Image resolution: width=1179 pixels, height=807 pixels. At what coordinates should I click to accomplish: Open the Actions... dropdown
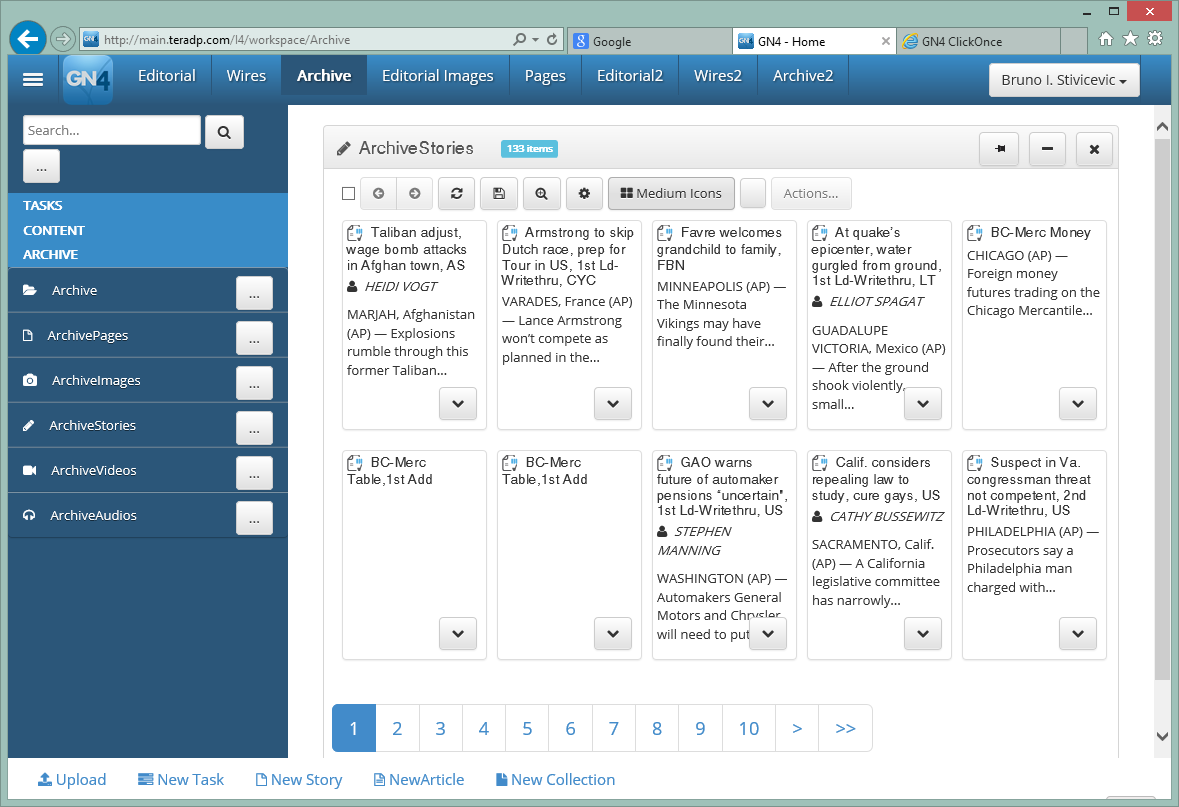click(x=811, y=193)
